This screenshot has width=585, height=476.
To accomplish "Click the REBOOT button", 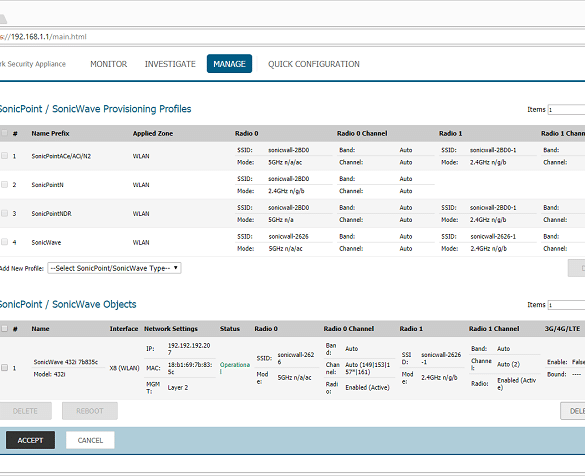I will coord(90,411).
